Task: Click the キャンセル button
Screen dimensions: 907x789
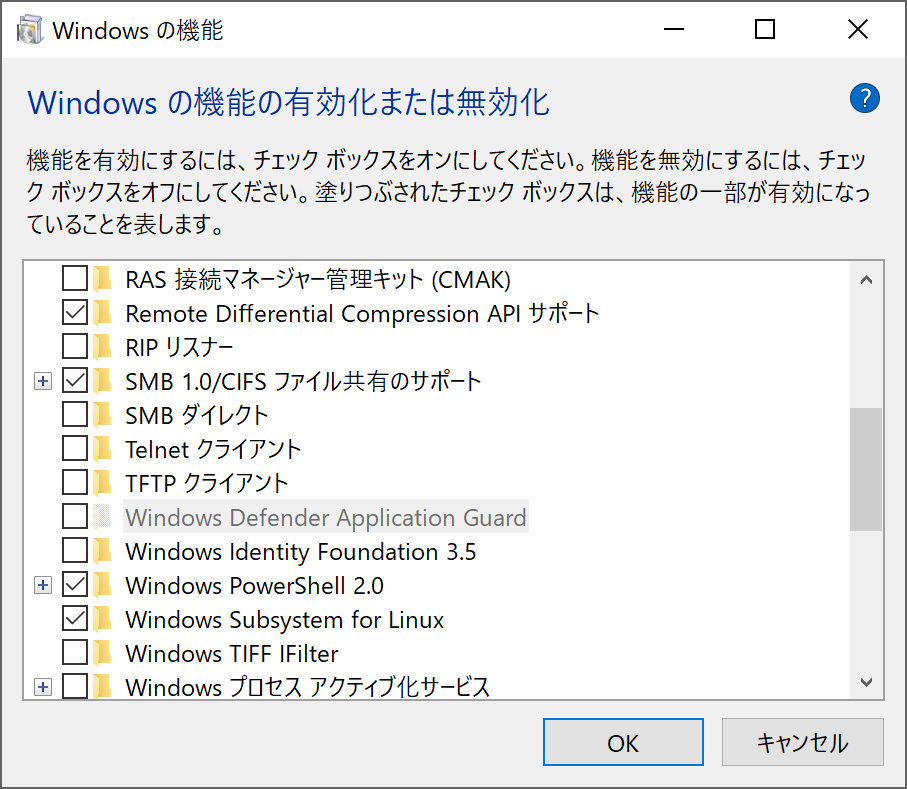Action: coord(802,742)
